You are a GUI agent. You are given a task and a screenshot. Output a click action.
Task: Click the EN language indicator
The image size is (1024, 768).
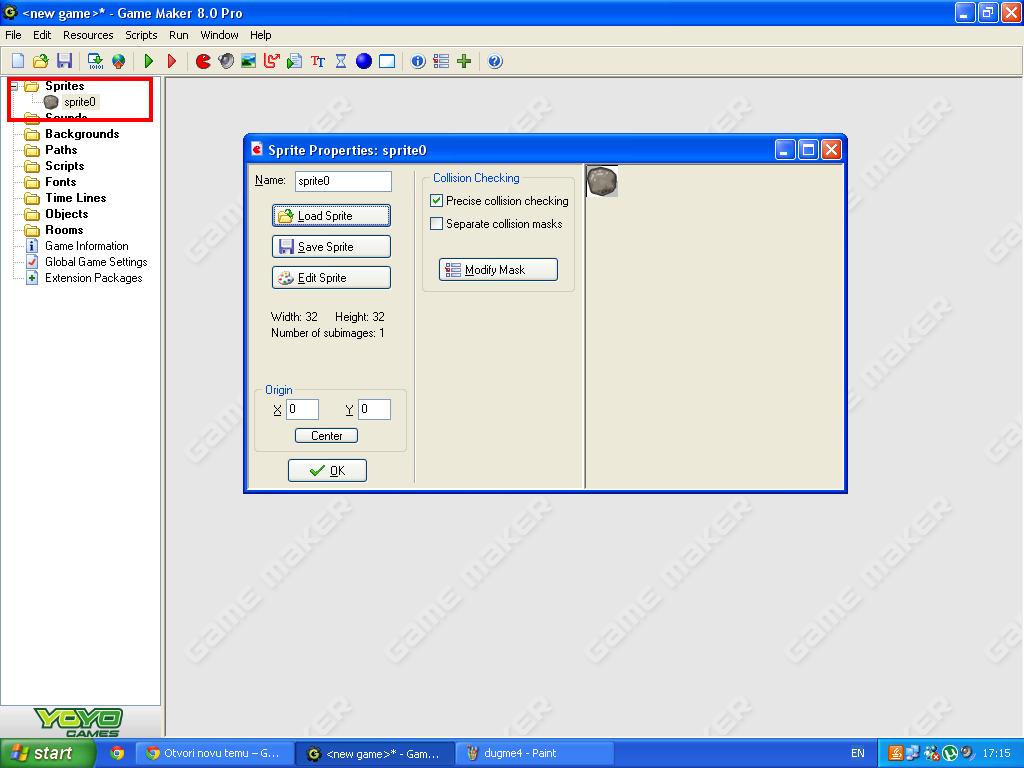857,753
